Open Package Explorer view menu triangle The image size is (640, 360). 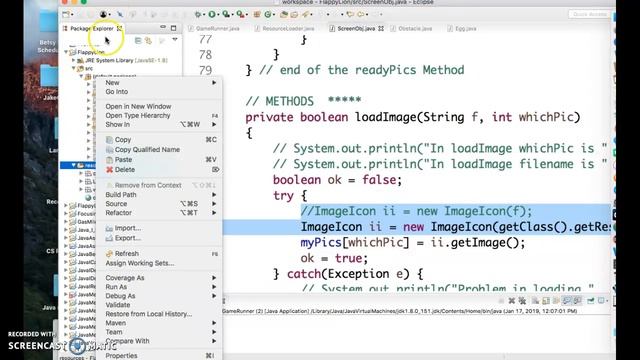click(x=175, y=40)
